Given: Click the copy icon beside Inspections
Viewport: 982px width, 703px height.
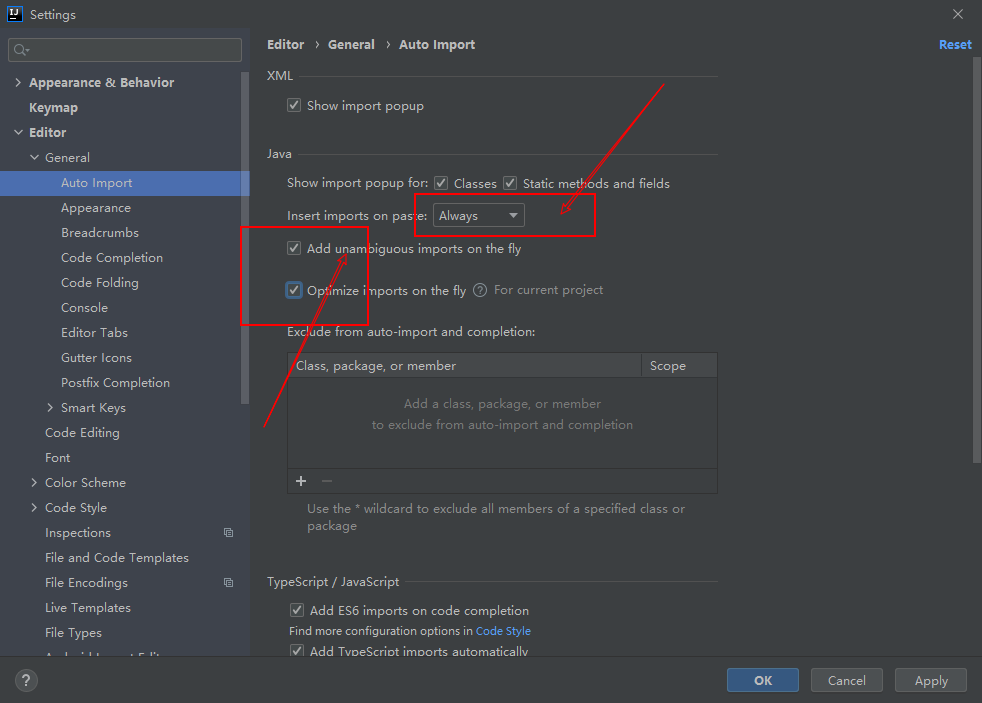Looking at the screenshot, I should tap(228, 533).
